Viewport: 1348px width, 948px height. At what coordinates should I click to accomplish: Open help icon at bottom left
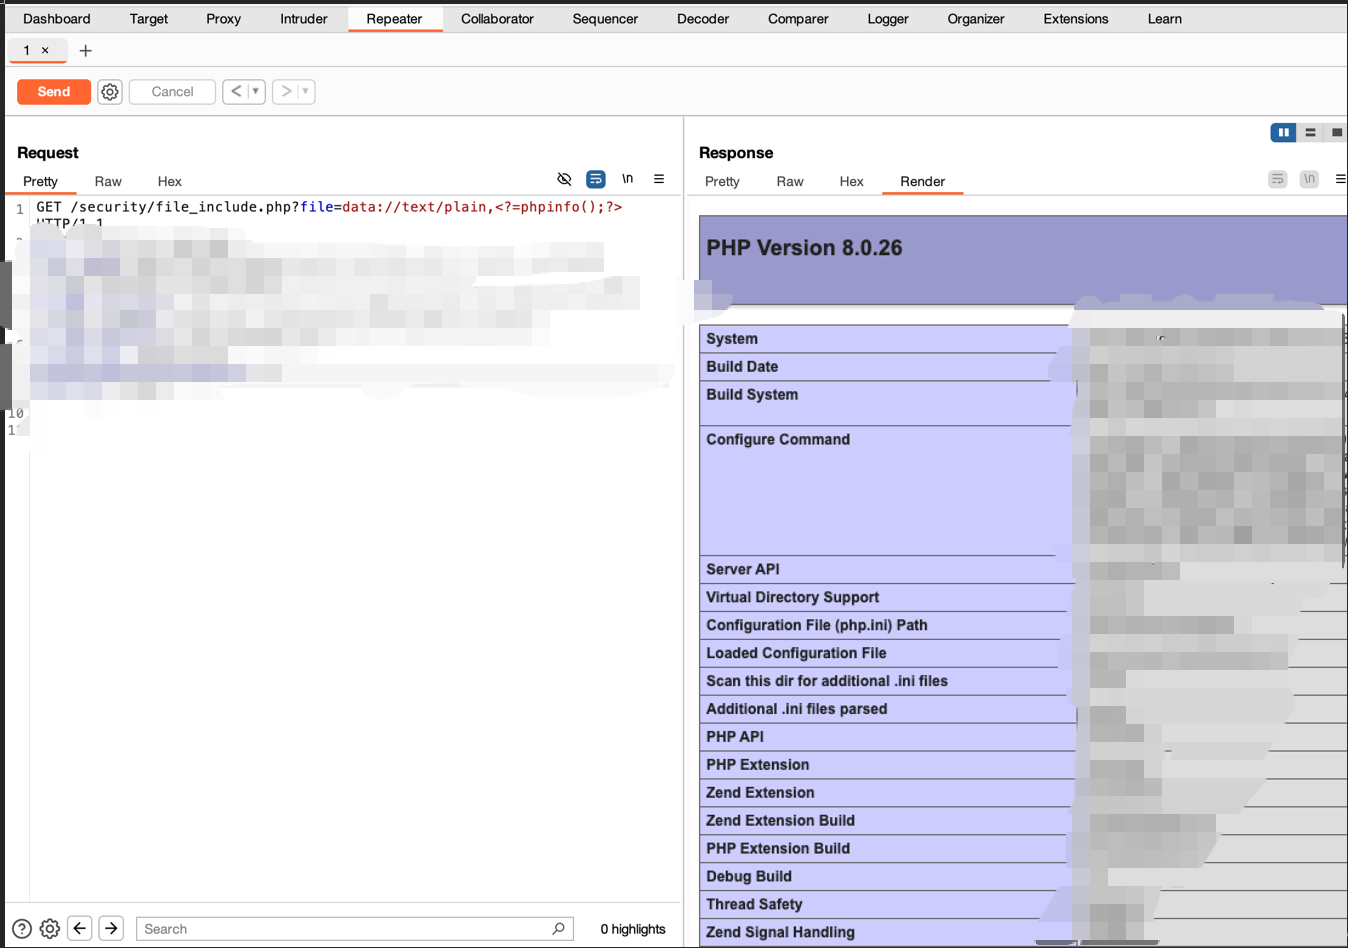[21, 929]
